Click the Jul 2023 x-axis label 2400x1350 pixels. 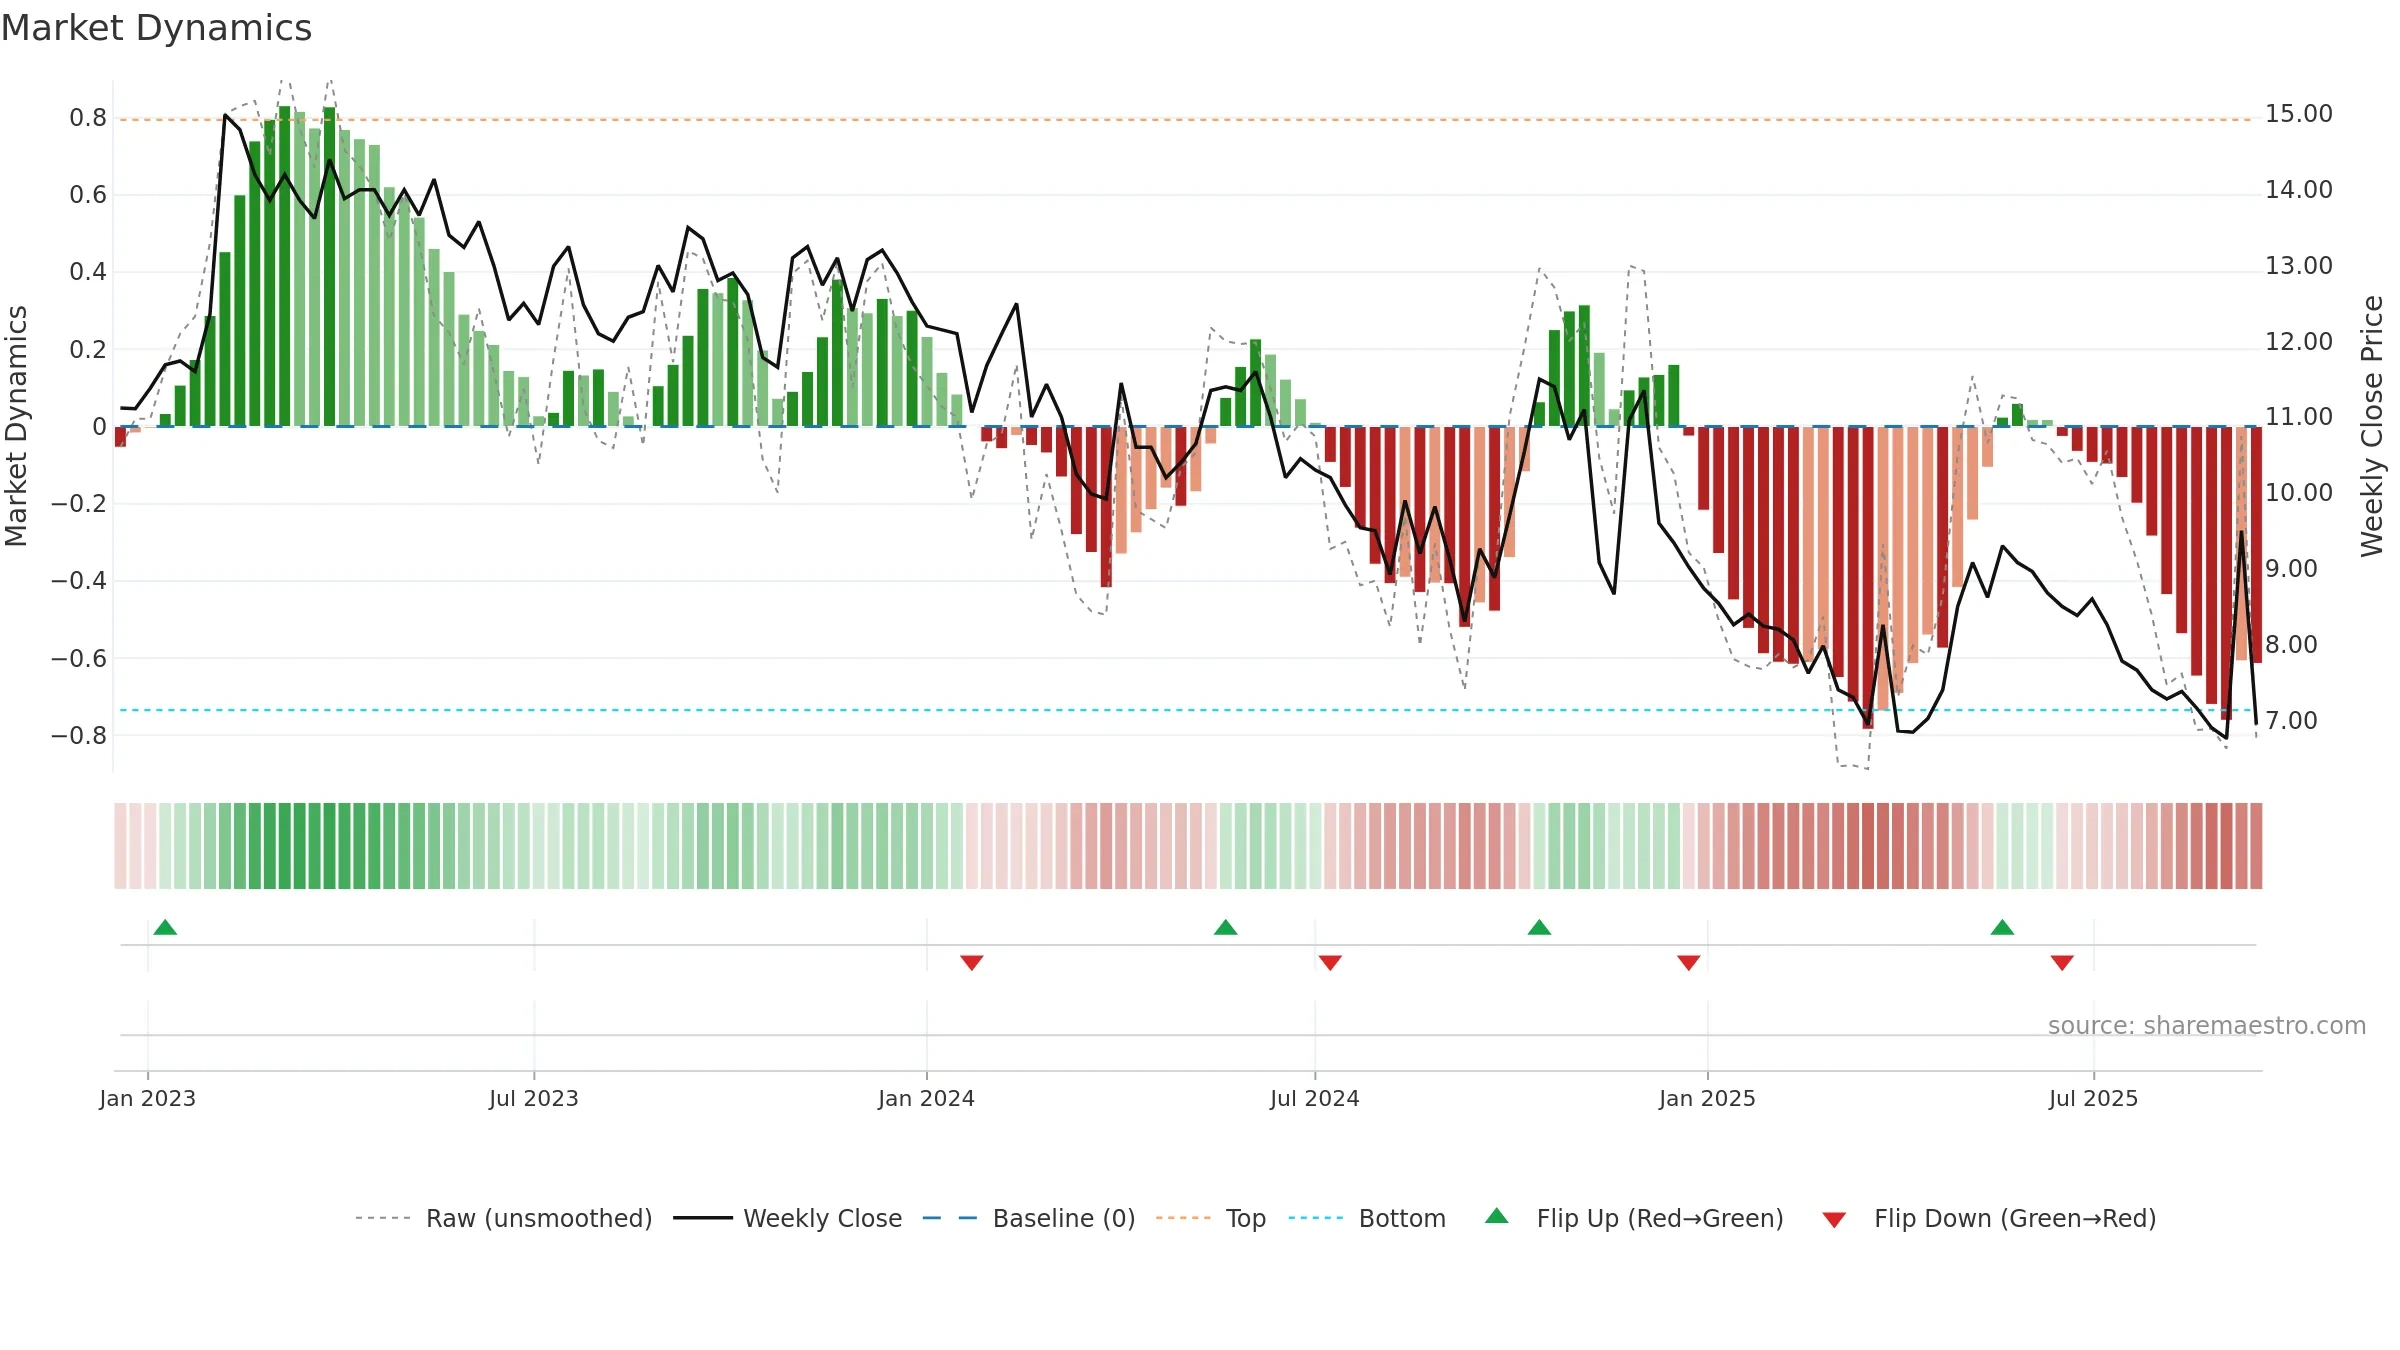pyautogui.click(x=534, y=1098)
